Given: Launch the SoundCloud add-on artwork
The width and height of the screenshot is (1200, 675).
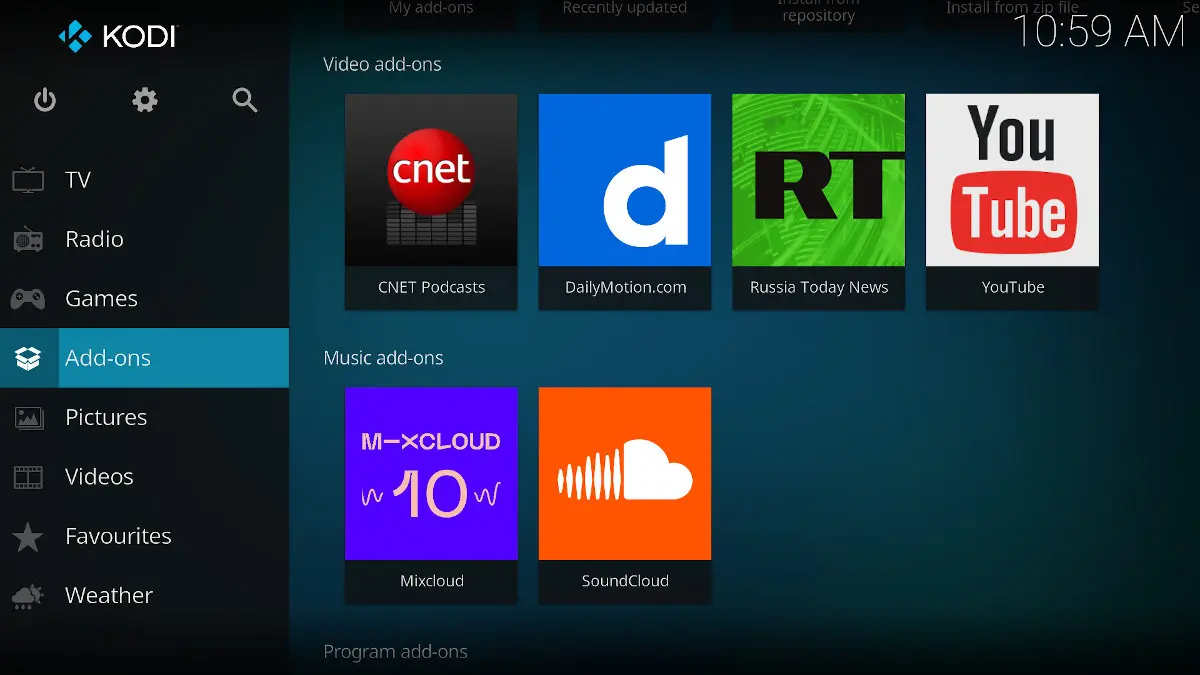Looking at the screenshot, I should tap(625, 473).
